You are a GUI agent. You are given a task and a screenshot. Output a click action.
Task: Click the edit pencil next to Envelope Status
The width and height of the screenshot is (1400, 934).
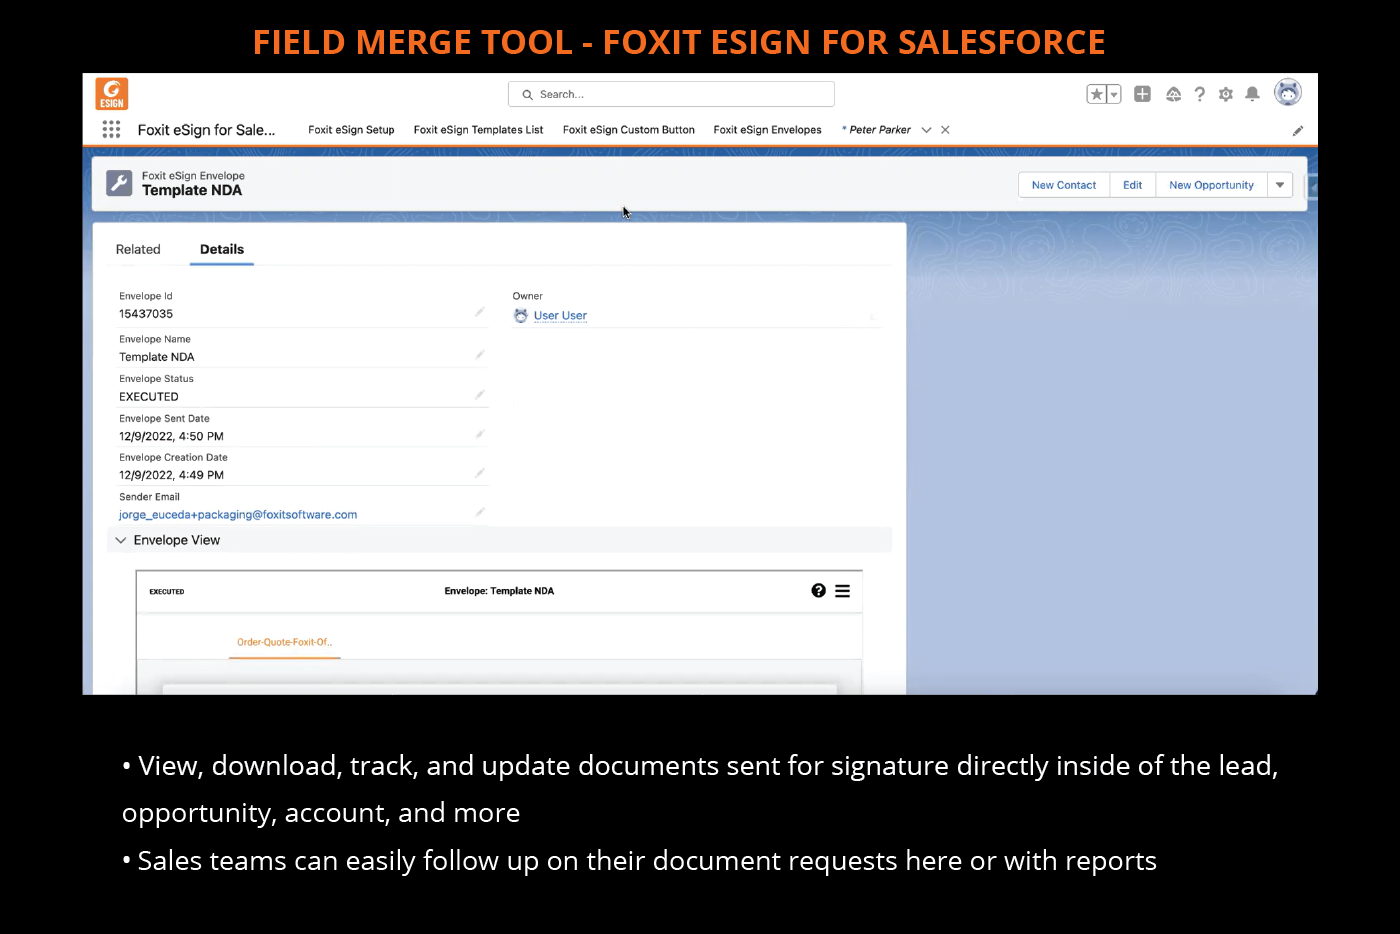click(x=479, y=394)
